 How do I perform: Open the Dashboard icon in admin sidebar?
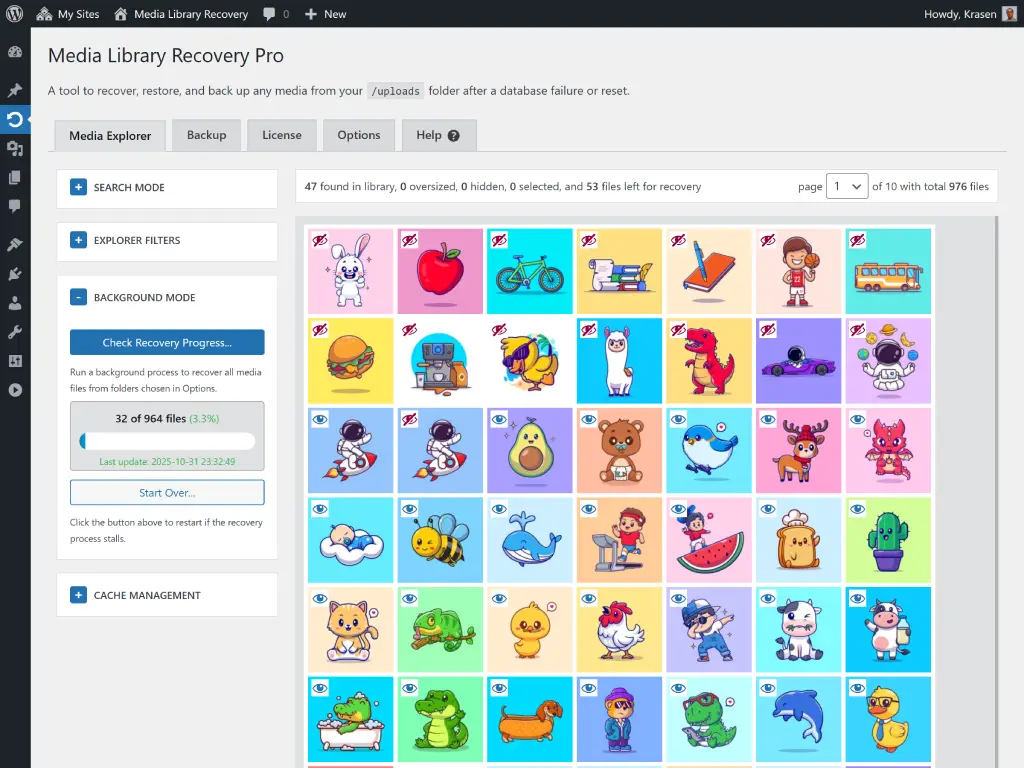point(15,53)
